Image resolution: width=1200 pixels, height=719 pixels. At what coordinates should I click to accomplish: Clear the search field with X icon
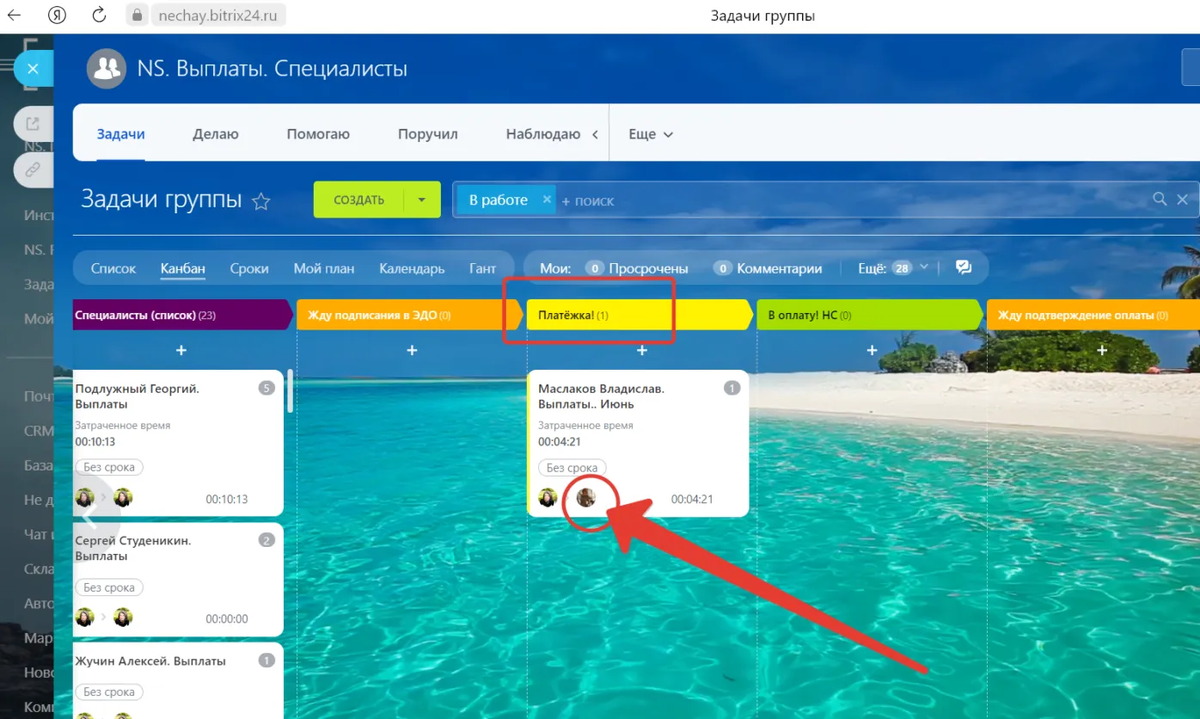[1183, 200]
